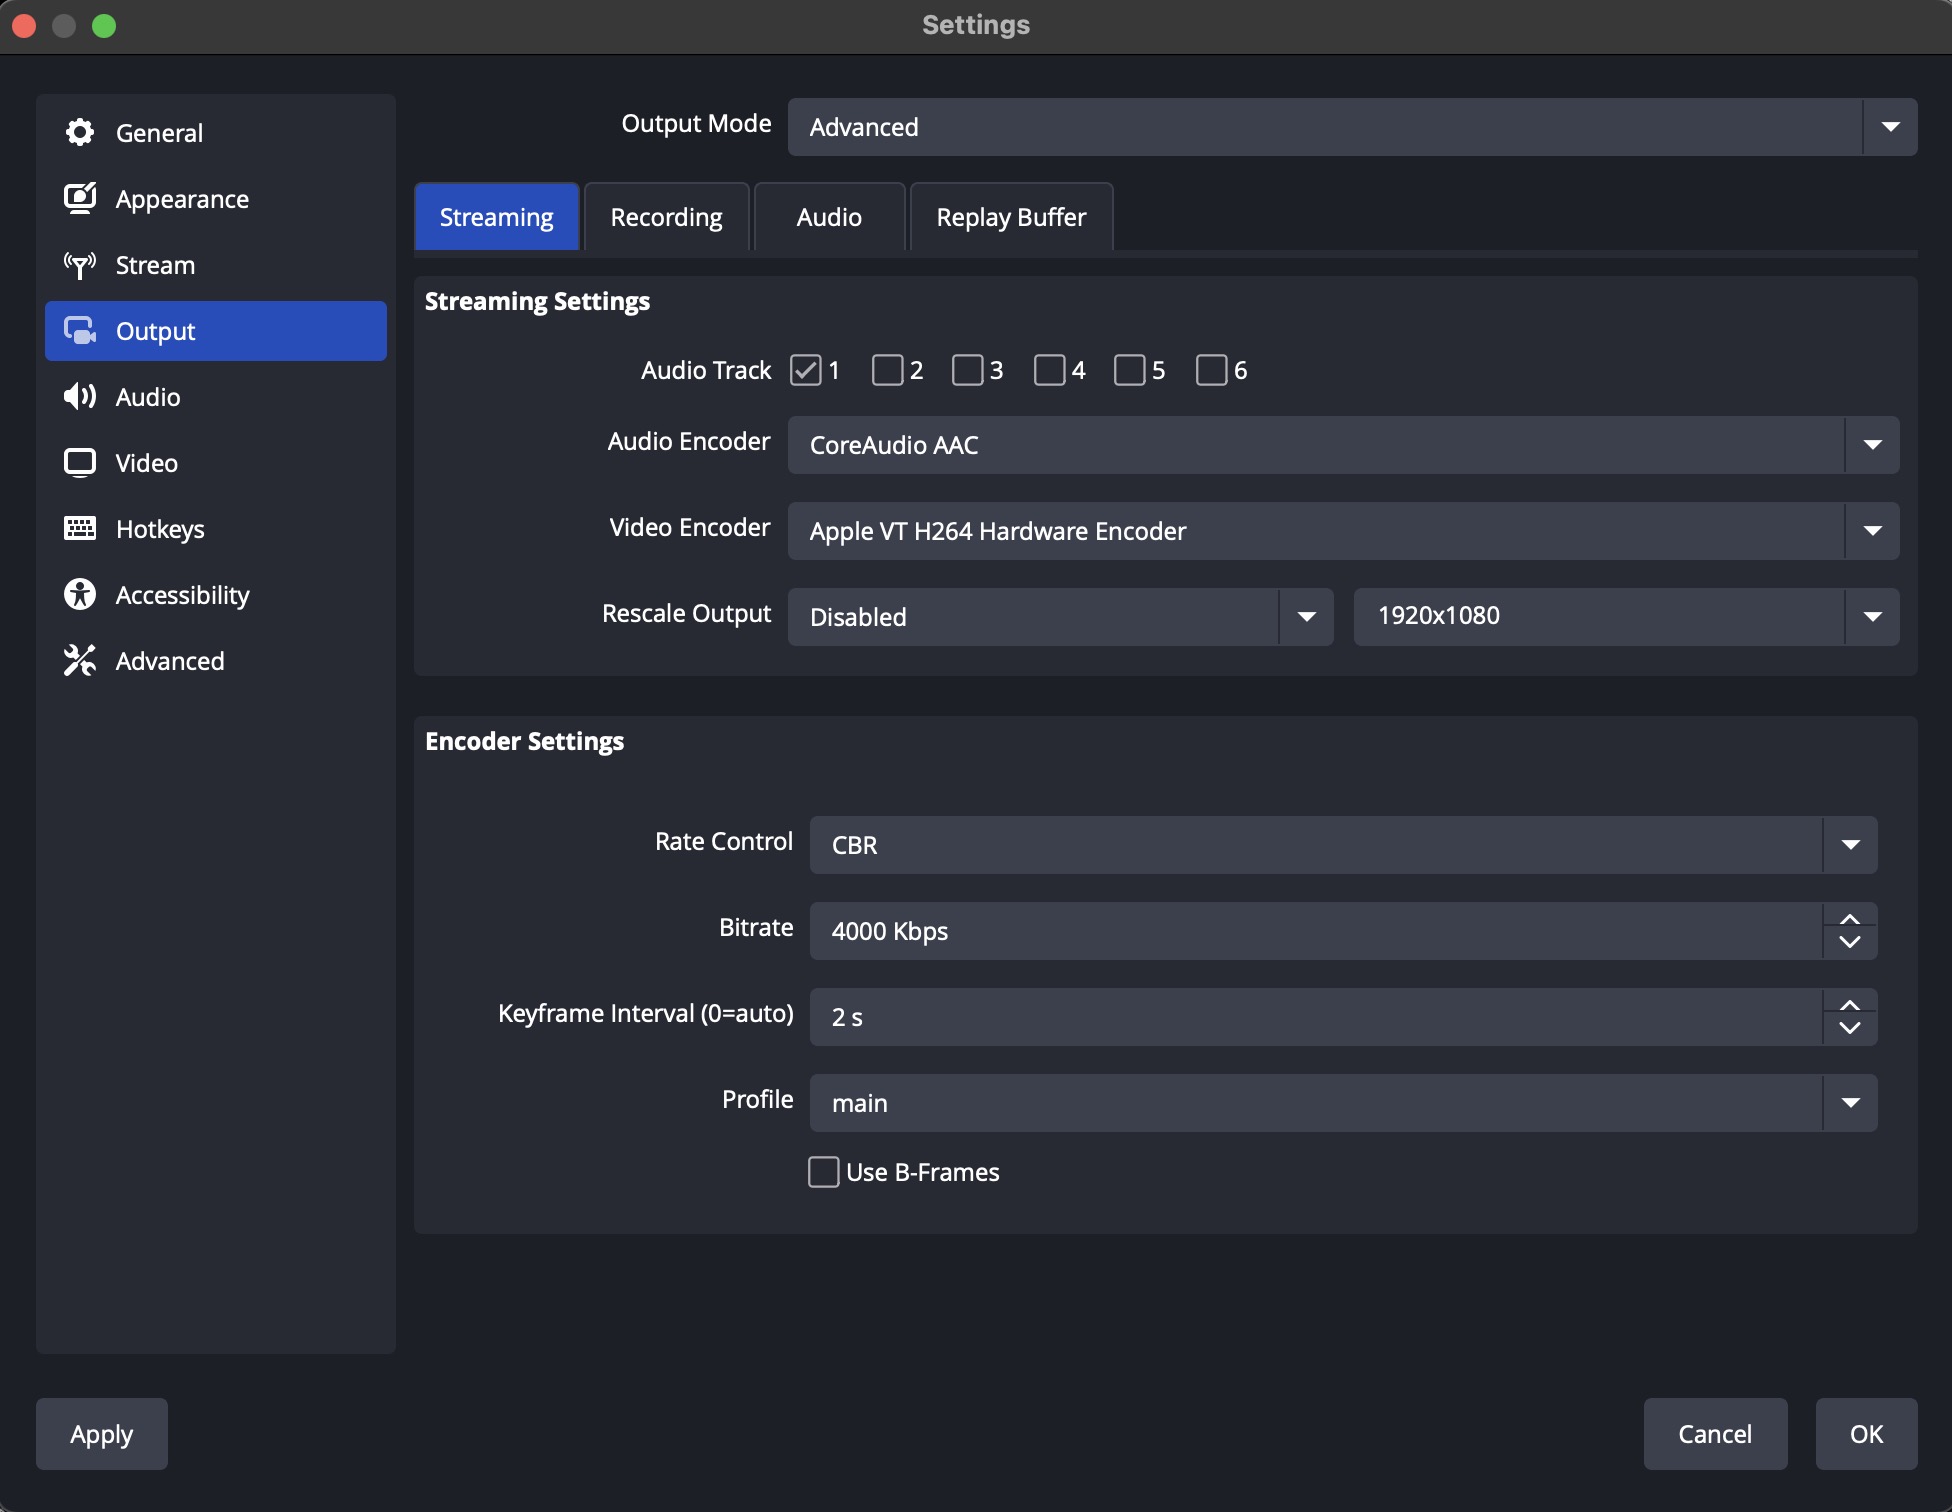
Task: Open Advanced via tools icon
Action: pos(80,661)
